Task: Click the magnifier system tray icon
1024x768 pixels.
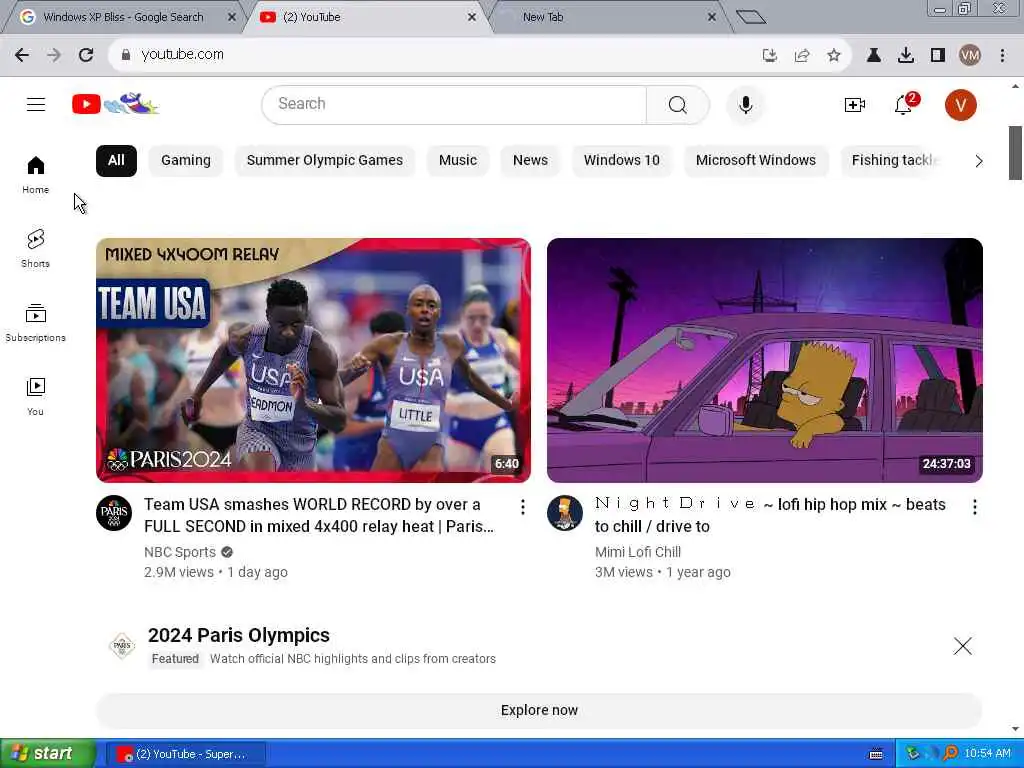Action: click(950, 754)
